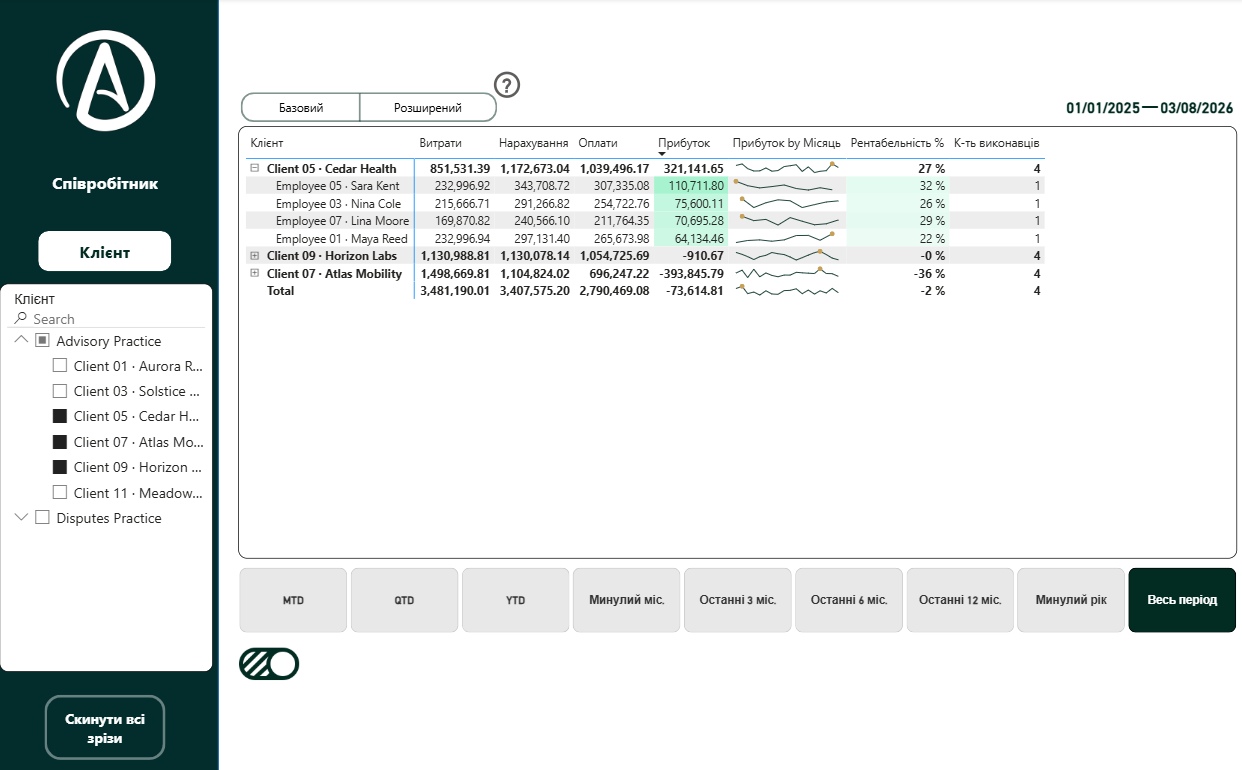The image size is (1242, 770).
Task: Click the Прибуток by Місяць column header
Action: click(x=787, y=143)
